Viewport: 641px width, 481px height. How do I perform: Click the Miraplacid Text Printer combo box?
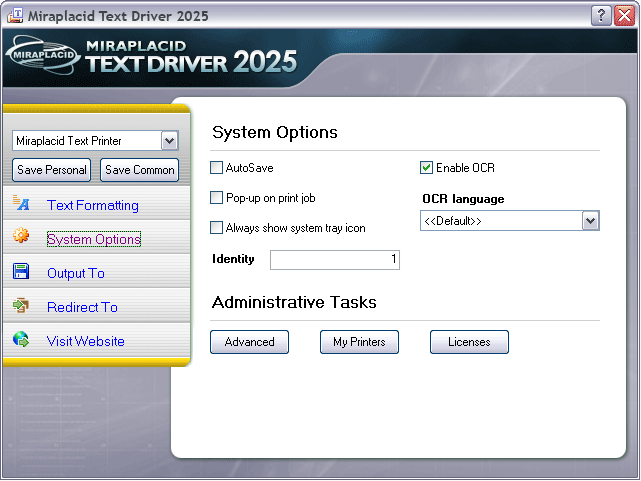[x=95, y=141]
